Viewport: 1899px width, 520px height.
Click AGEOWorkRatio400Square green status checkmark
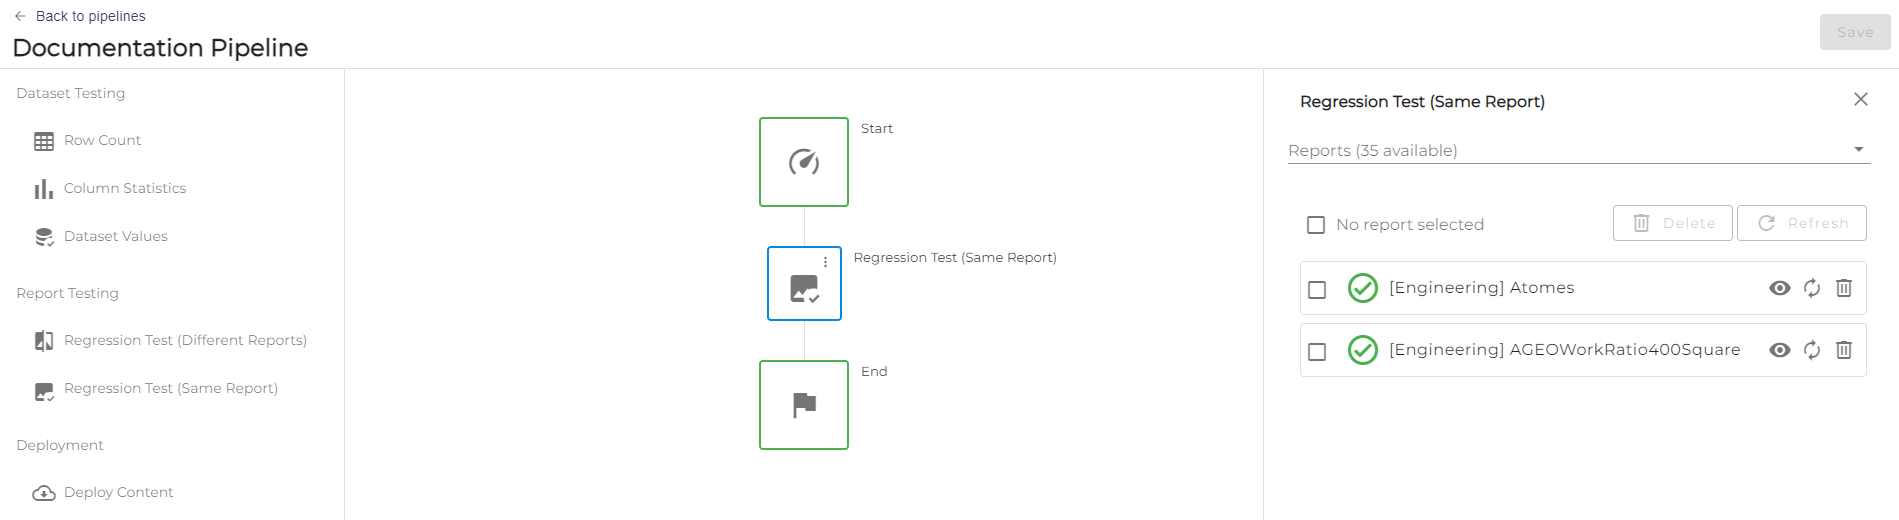coord(1363,350)
